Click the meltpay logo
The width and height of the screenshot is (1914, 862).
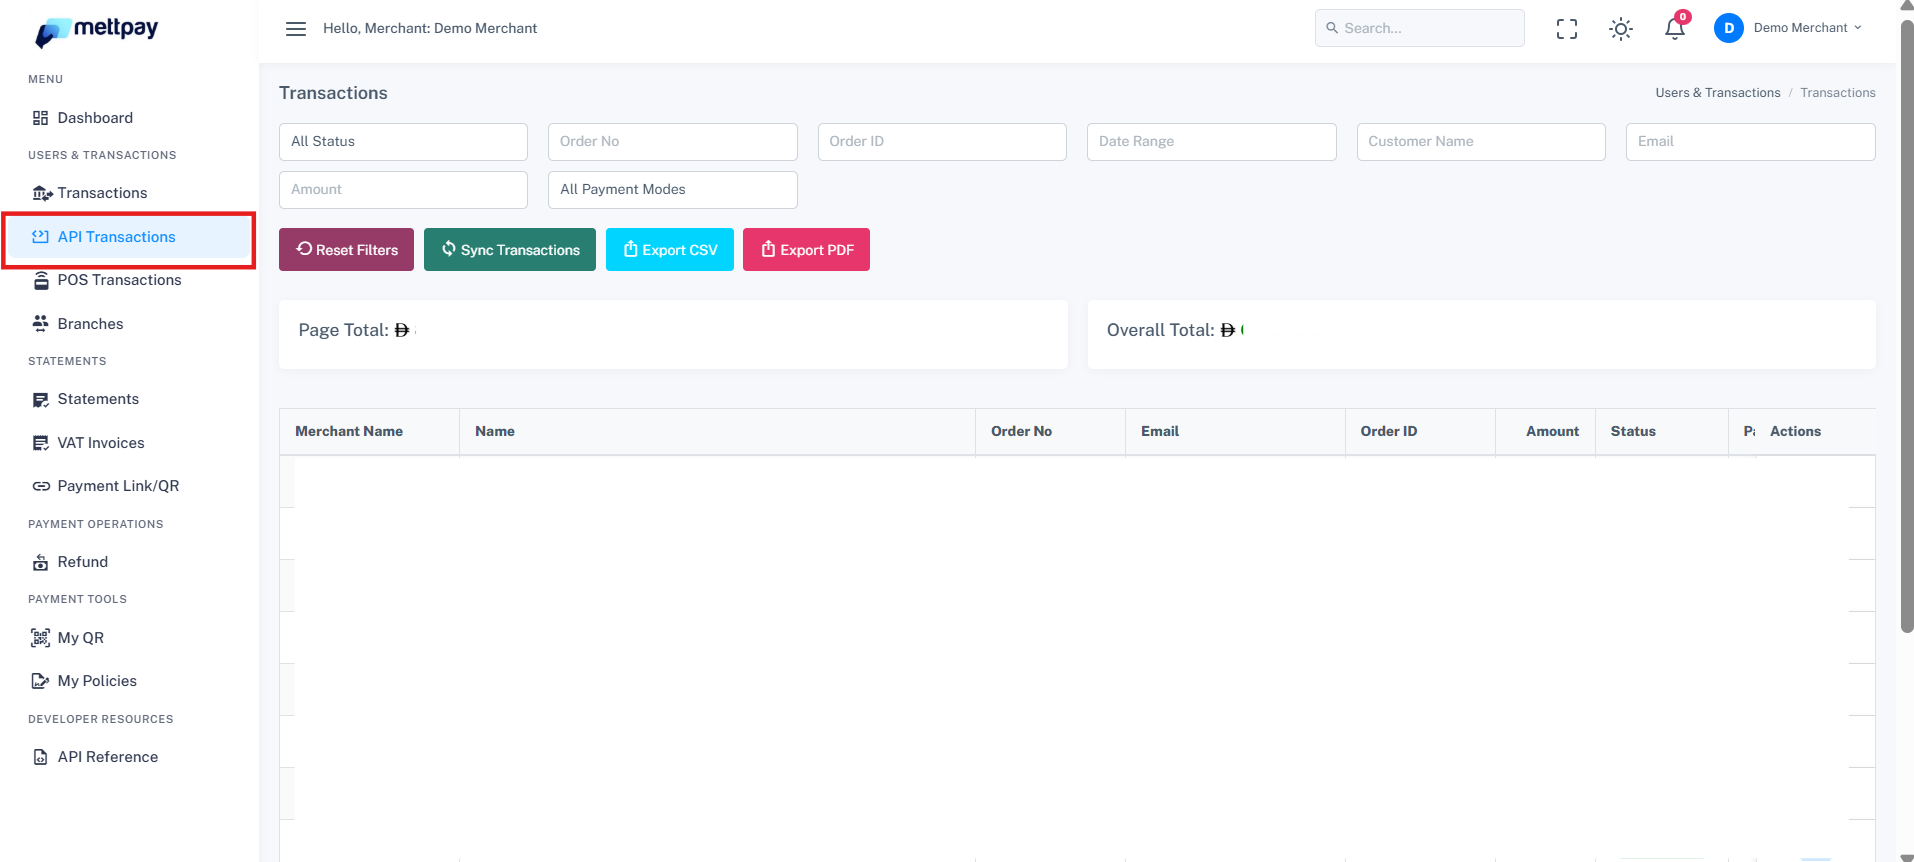[x=97, y=31]
